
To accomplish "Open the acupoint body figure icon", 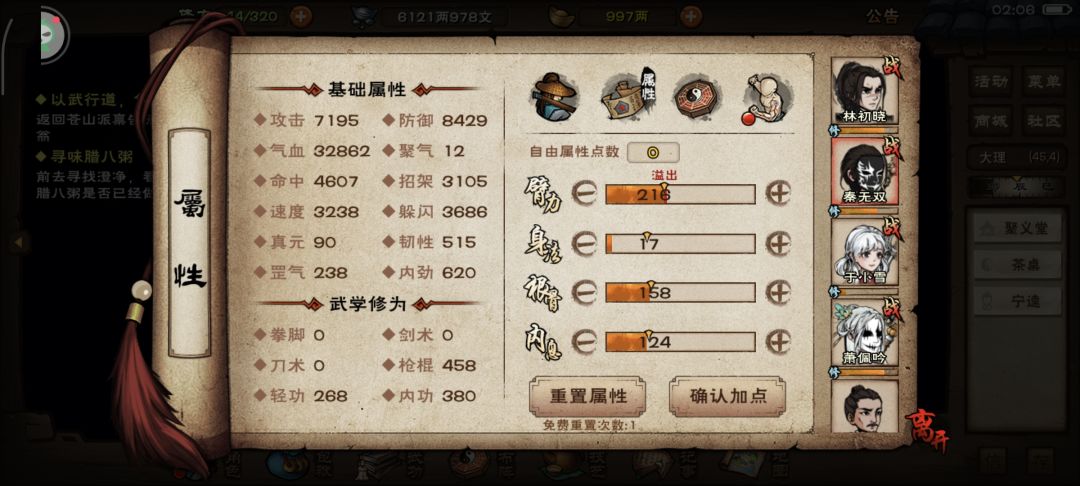I will point(767,98).
